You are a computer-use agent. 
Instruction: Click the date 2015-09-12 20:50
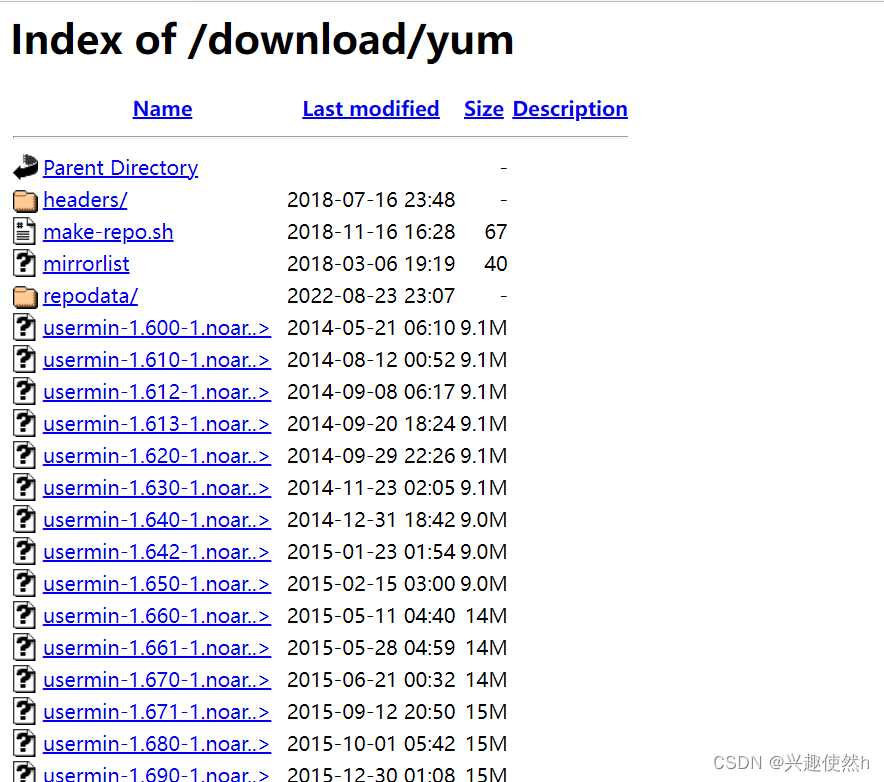(371, 712)
